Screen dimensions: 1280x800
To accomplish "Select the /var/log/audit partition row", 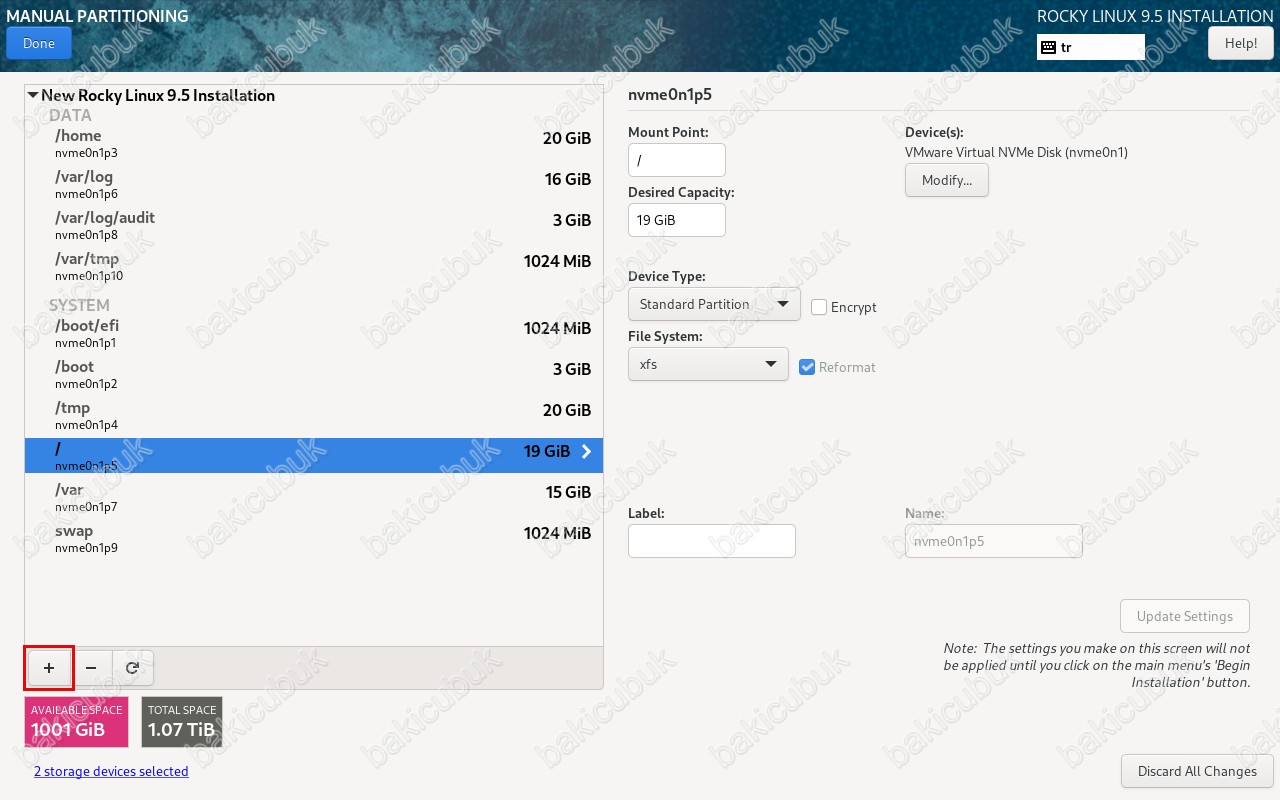I will (x=314, y=226).
